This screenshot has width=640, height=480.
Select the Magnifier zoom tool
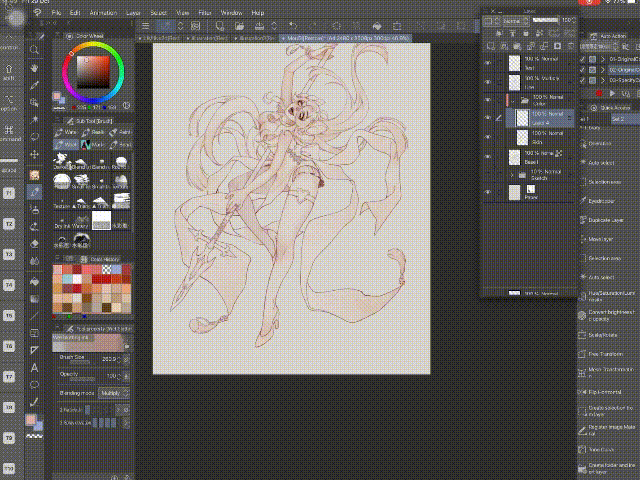coord(35,49)
